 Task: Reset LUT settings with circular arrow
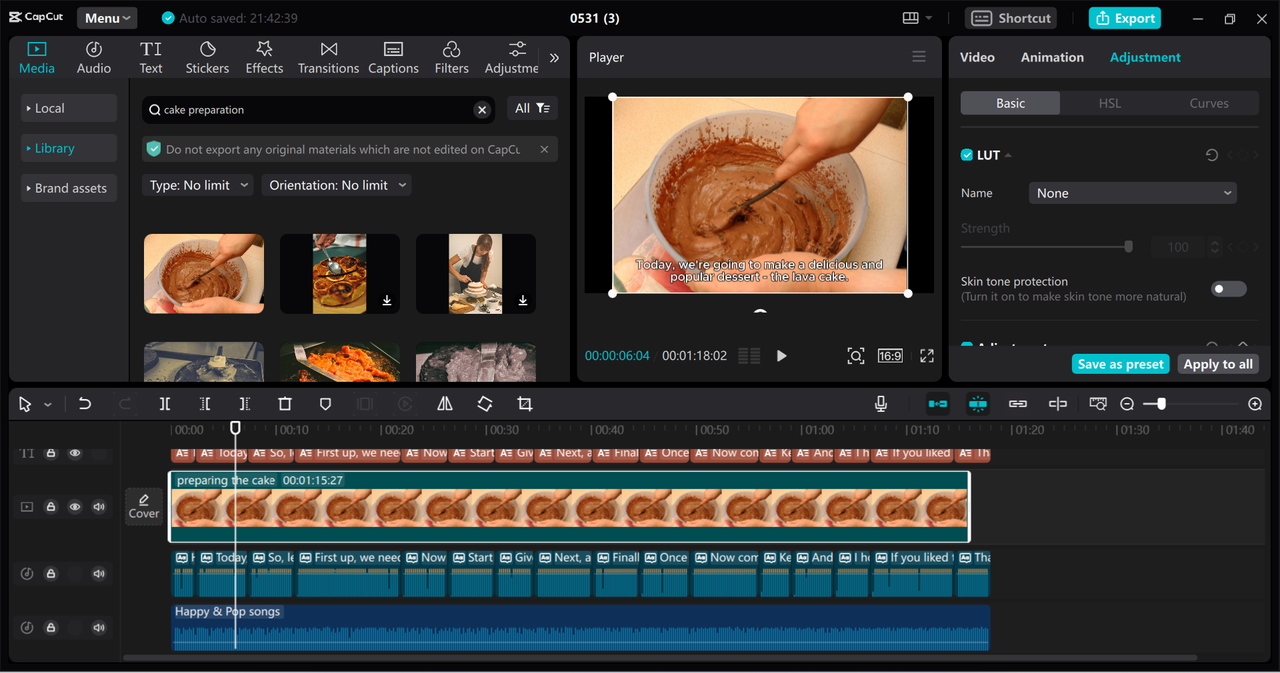1212,155
